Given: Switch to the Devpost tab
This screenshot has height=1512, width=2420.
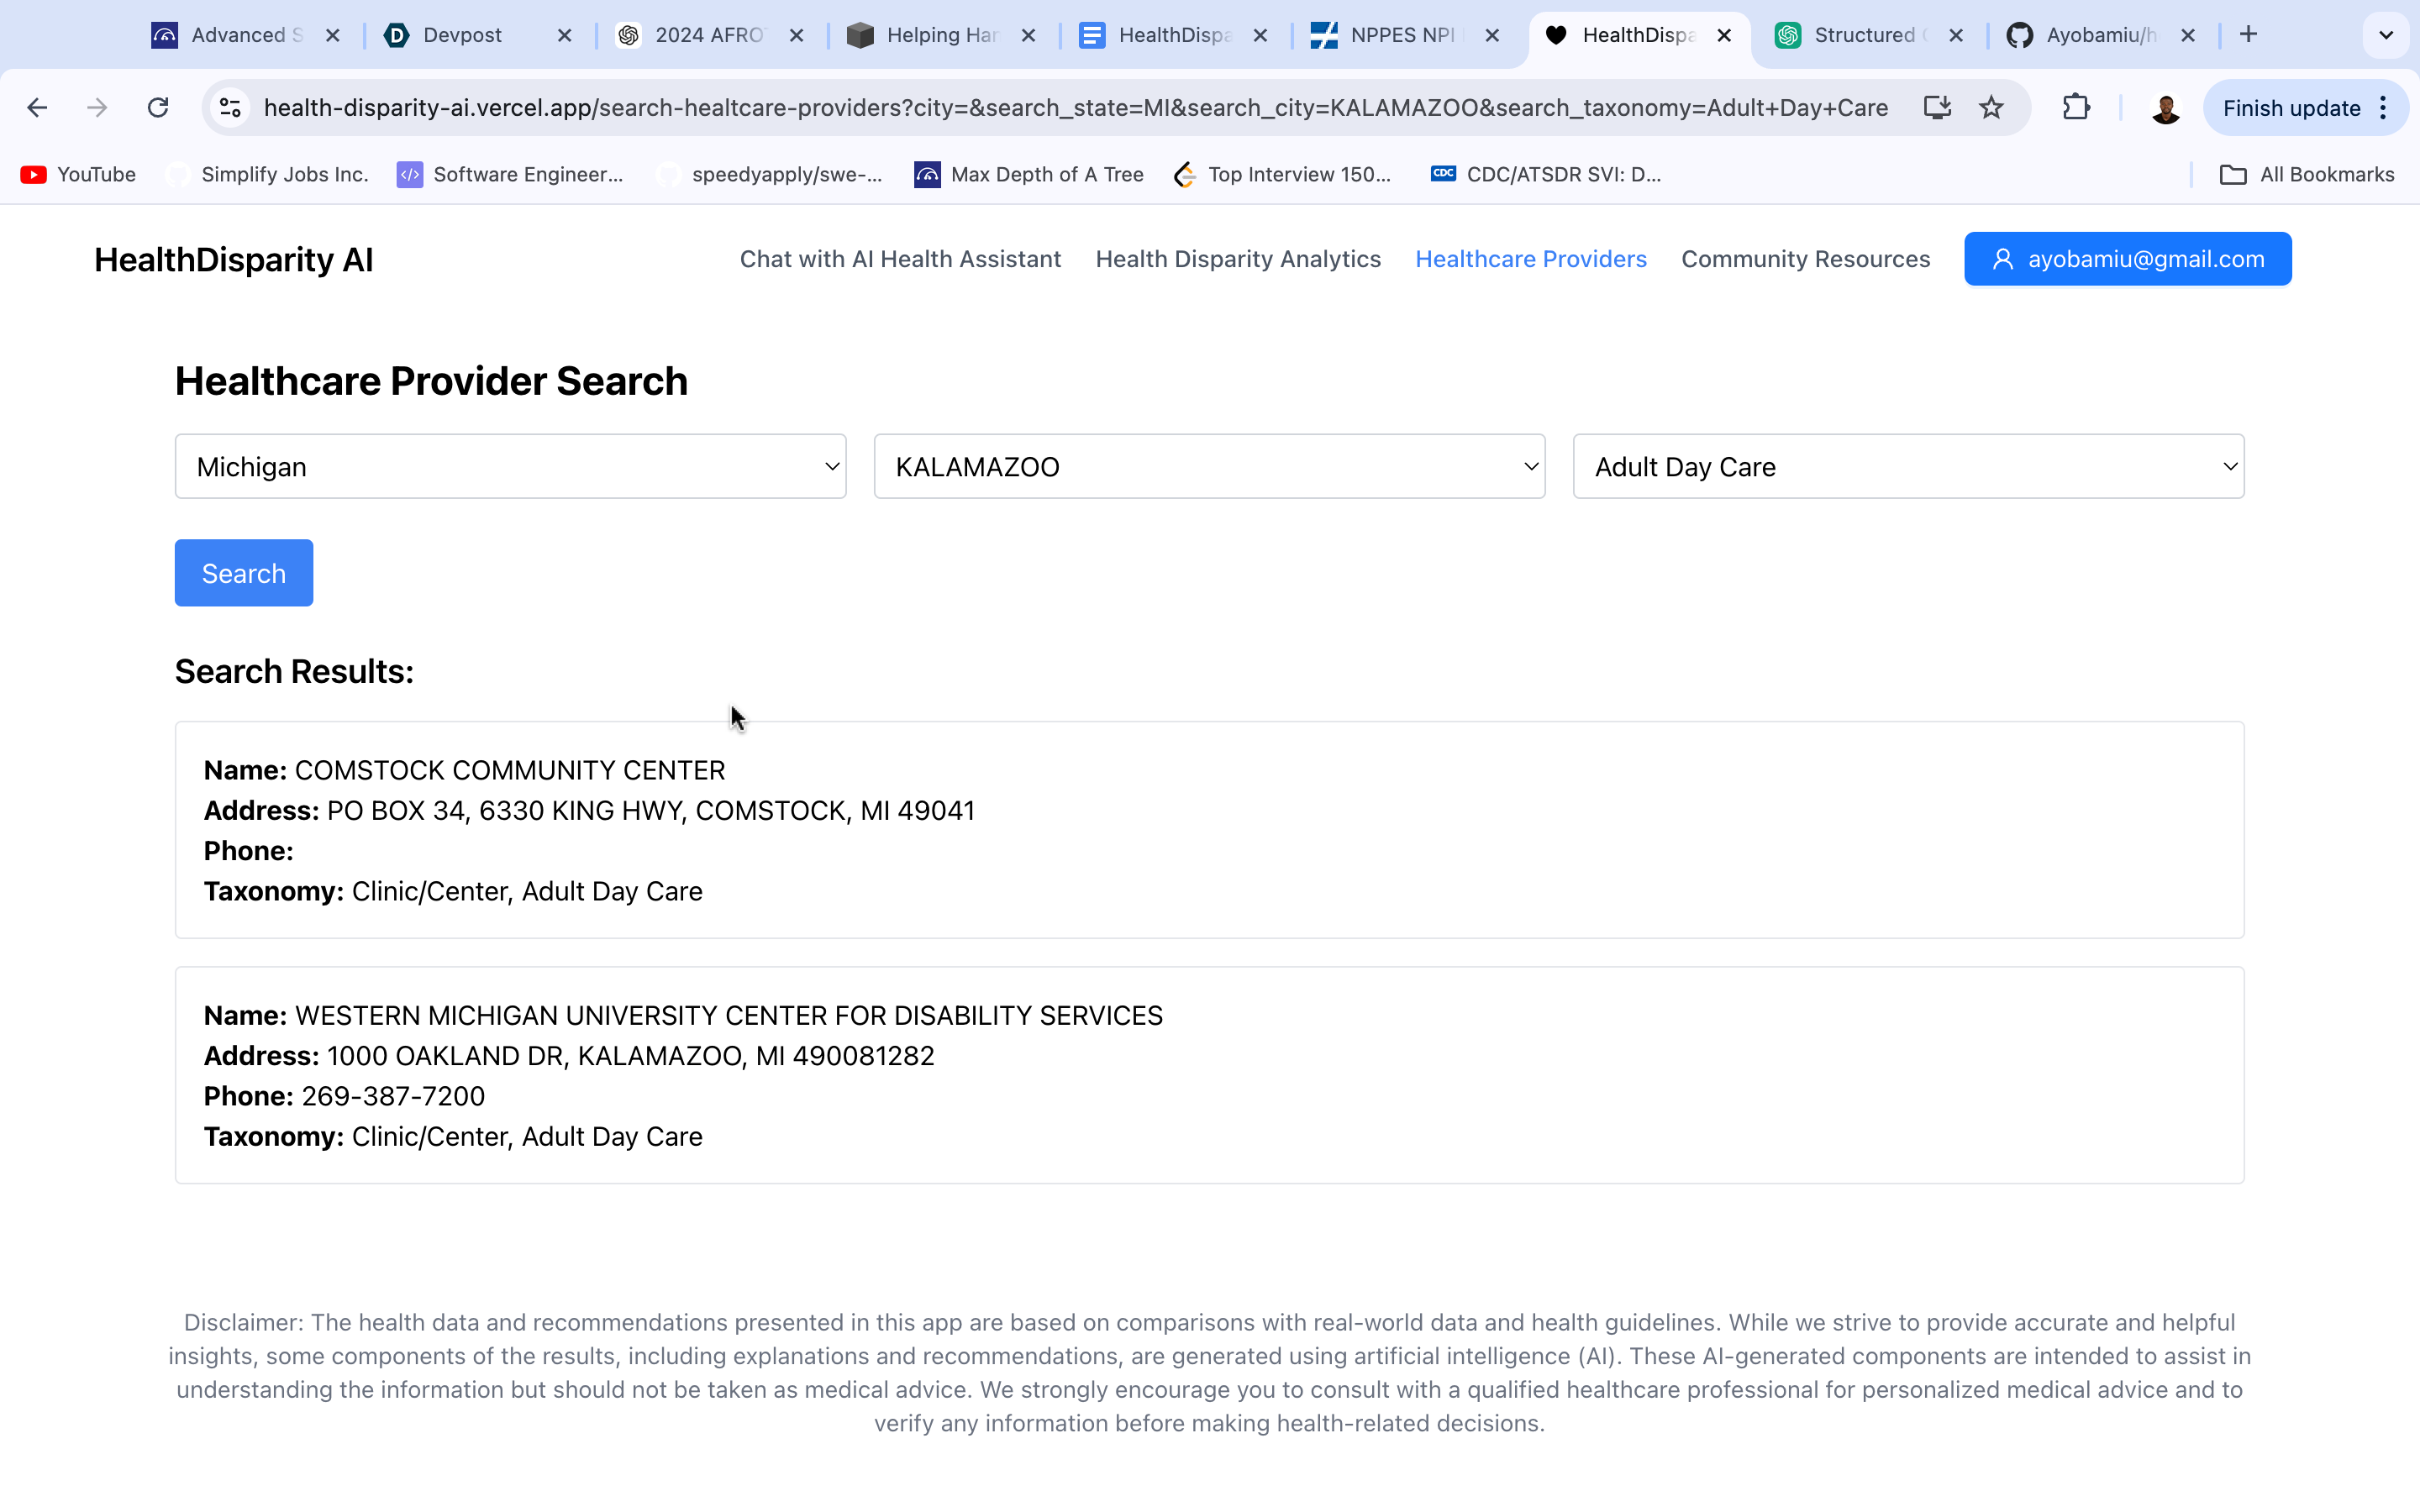Looking at the screenshot, I should [x=462, y=35].
